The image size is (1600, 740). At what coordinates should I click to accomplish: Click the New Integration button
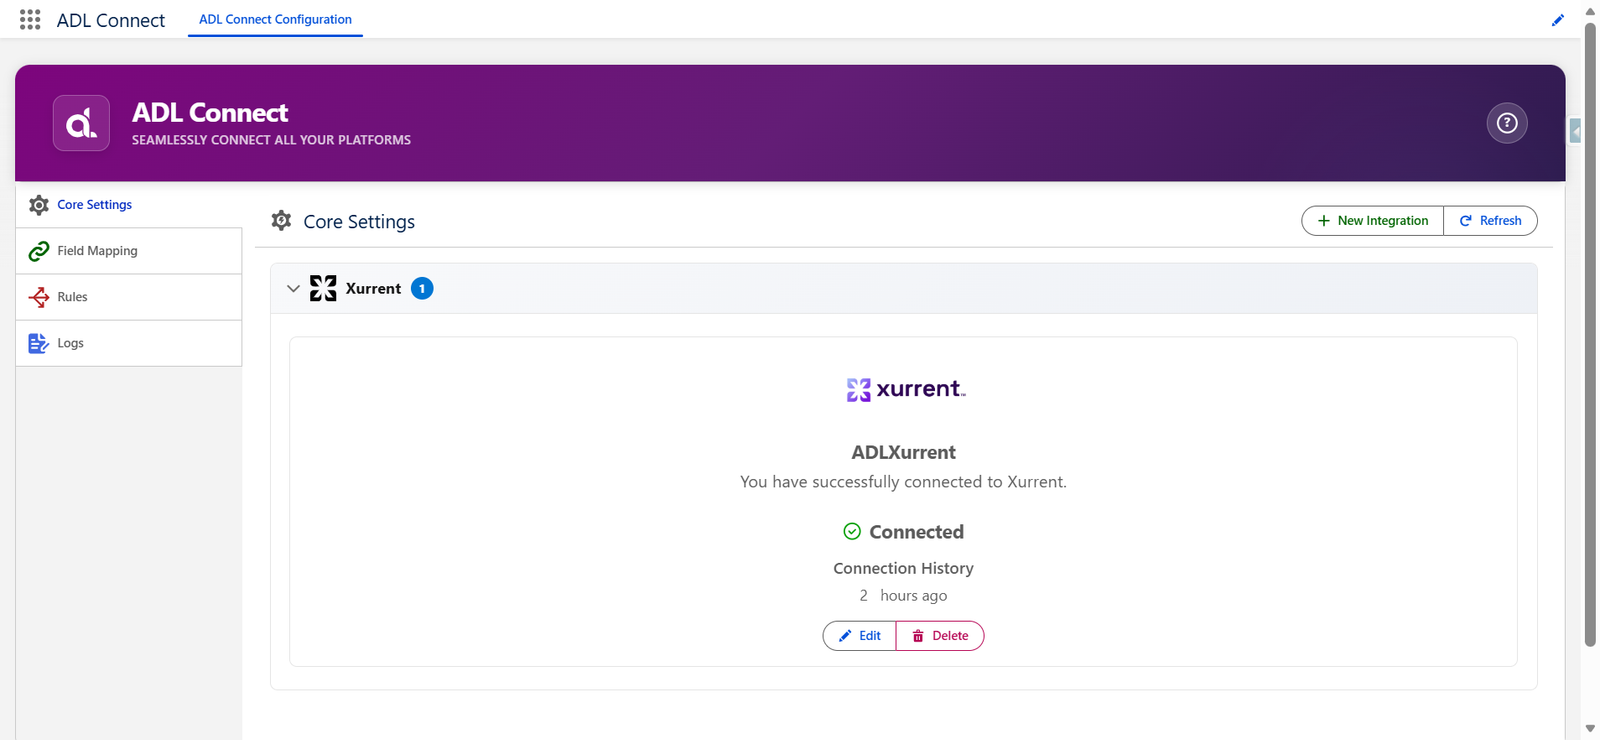click(1373, 221)
